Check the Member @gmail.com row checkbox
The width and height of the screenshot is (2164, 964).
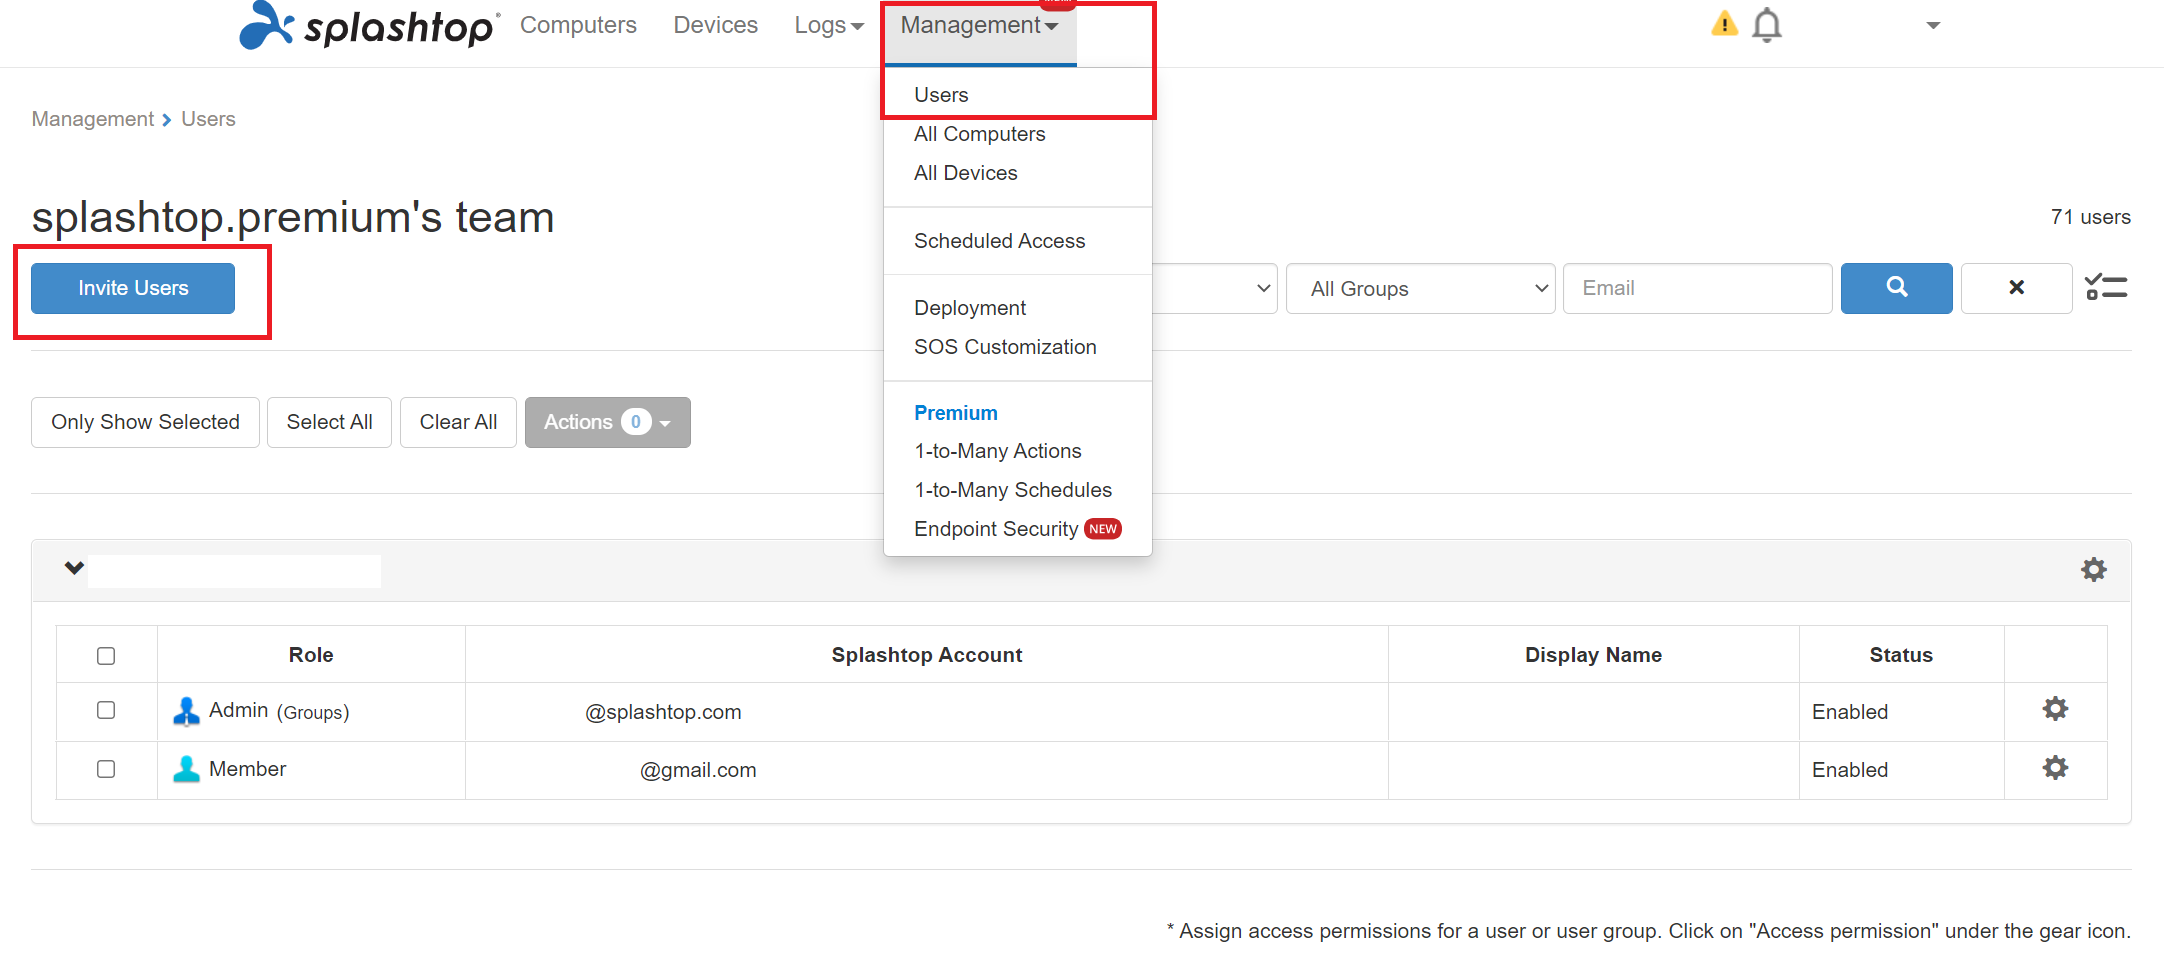click(106, 769)
